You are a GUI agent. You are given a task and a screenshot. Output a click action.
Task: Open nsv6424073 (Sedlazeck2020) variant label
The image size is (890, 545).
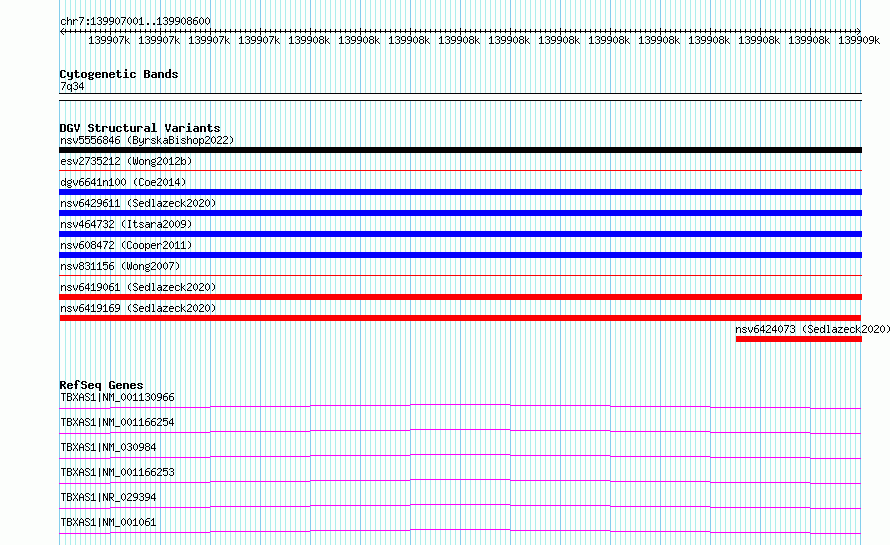(812, 329)
